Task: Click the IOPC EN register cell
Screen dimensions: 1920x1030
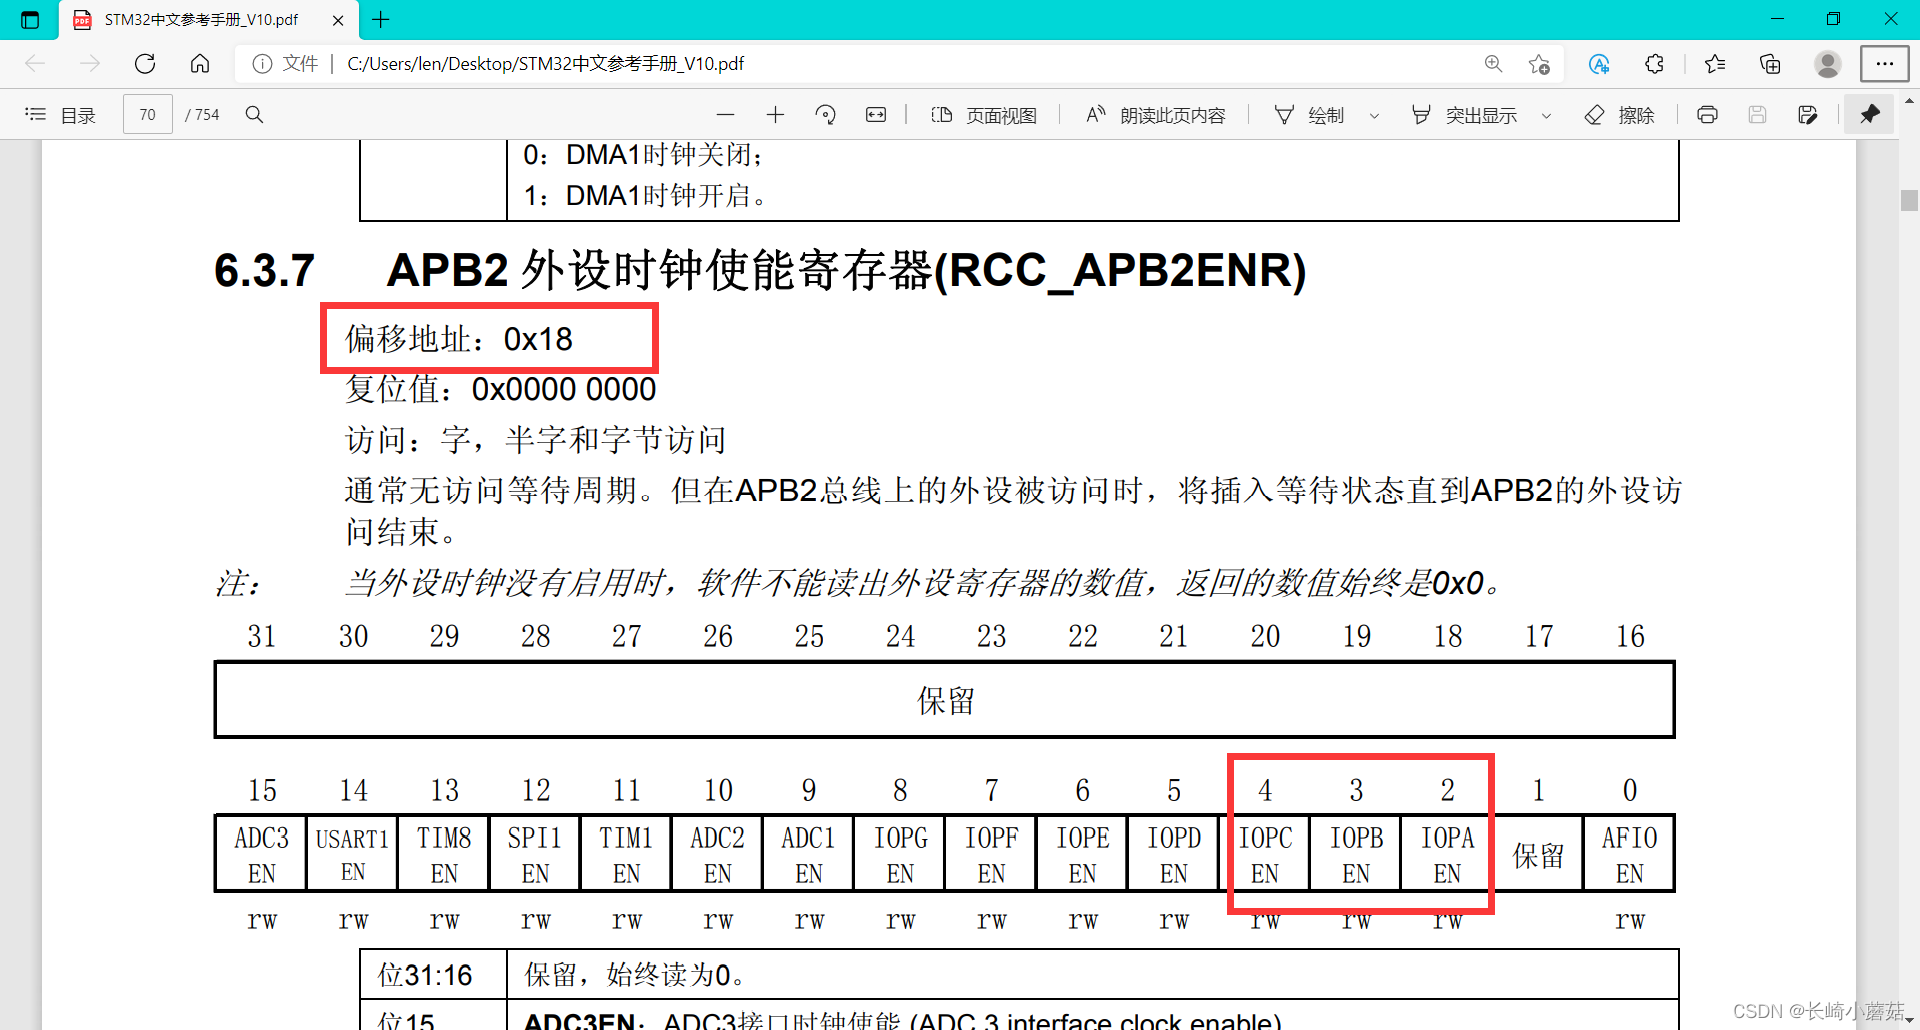Action: coord(1265,854)
